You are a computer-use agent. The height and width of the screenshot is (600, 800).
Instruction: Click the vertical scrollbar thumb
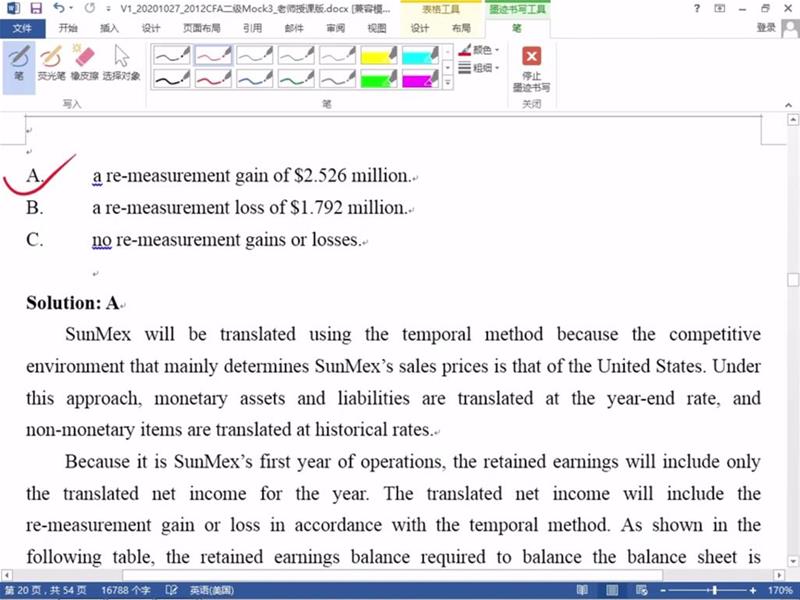pyautogui.click(x=793, y=280)
